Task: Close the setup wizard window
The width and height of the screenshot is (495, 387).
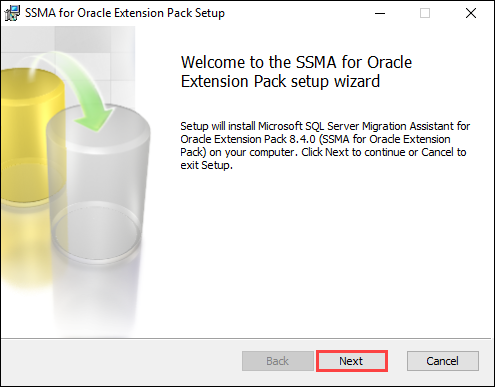Action: [471, 13]
